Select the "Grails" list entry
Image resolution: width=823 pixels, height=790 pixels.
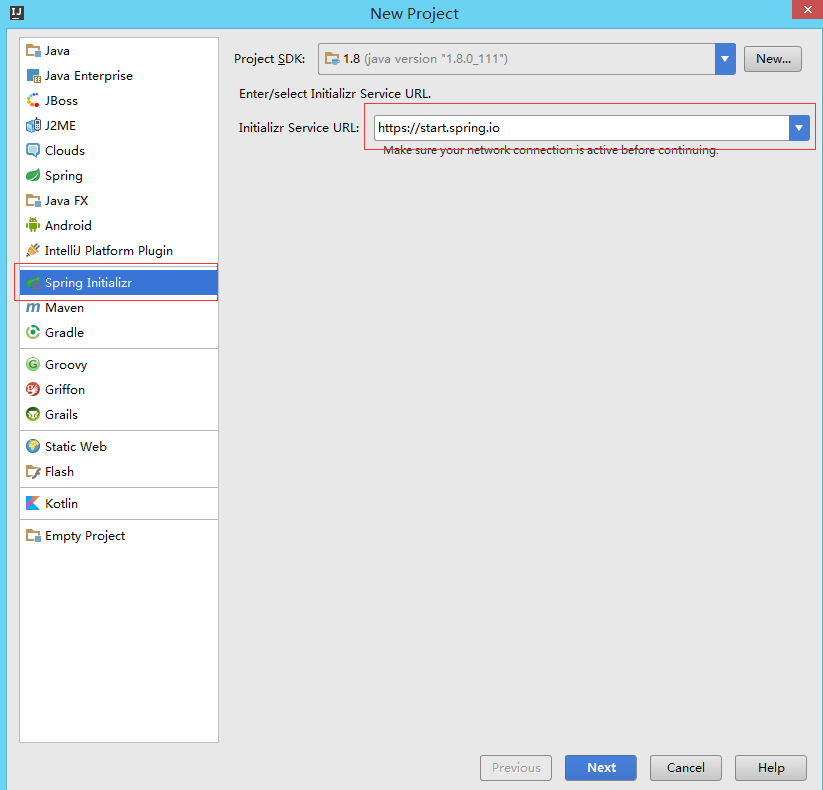119,415
